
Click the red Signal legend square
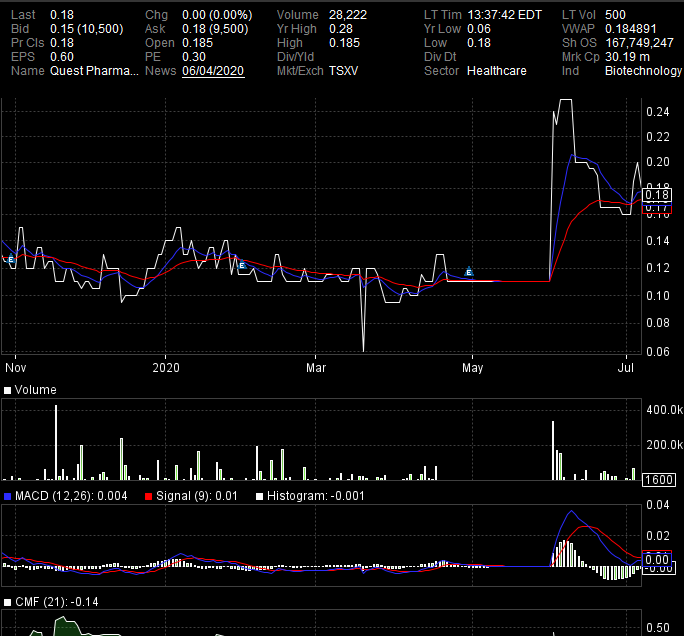click(x=148, y=496)
